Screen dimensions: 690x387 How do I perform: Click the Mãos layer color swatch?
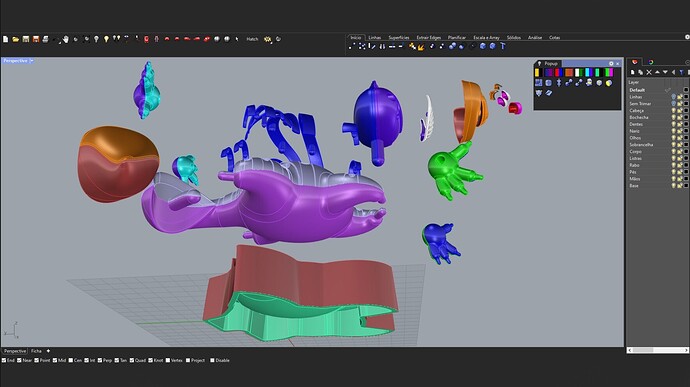coord(686,179)
